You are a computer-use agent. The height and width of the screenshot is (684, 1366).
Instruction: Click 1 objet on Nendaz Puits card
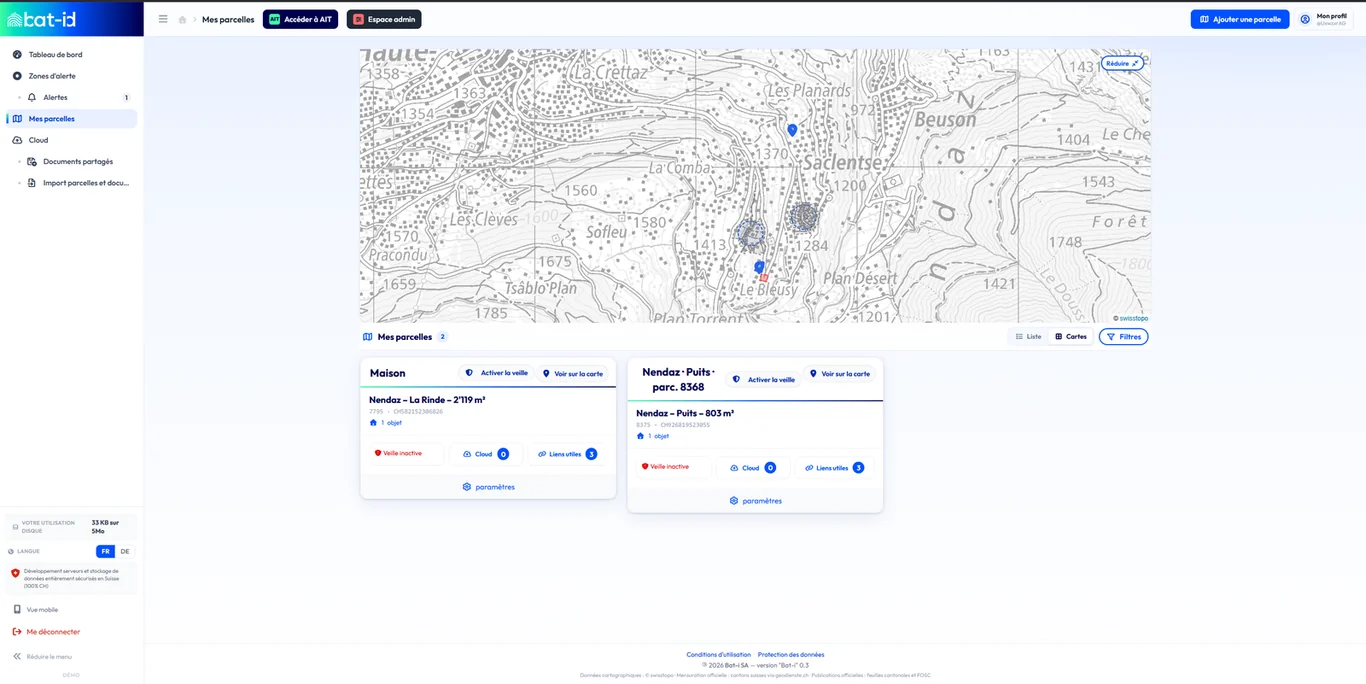coord(653,436)
